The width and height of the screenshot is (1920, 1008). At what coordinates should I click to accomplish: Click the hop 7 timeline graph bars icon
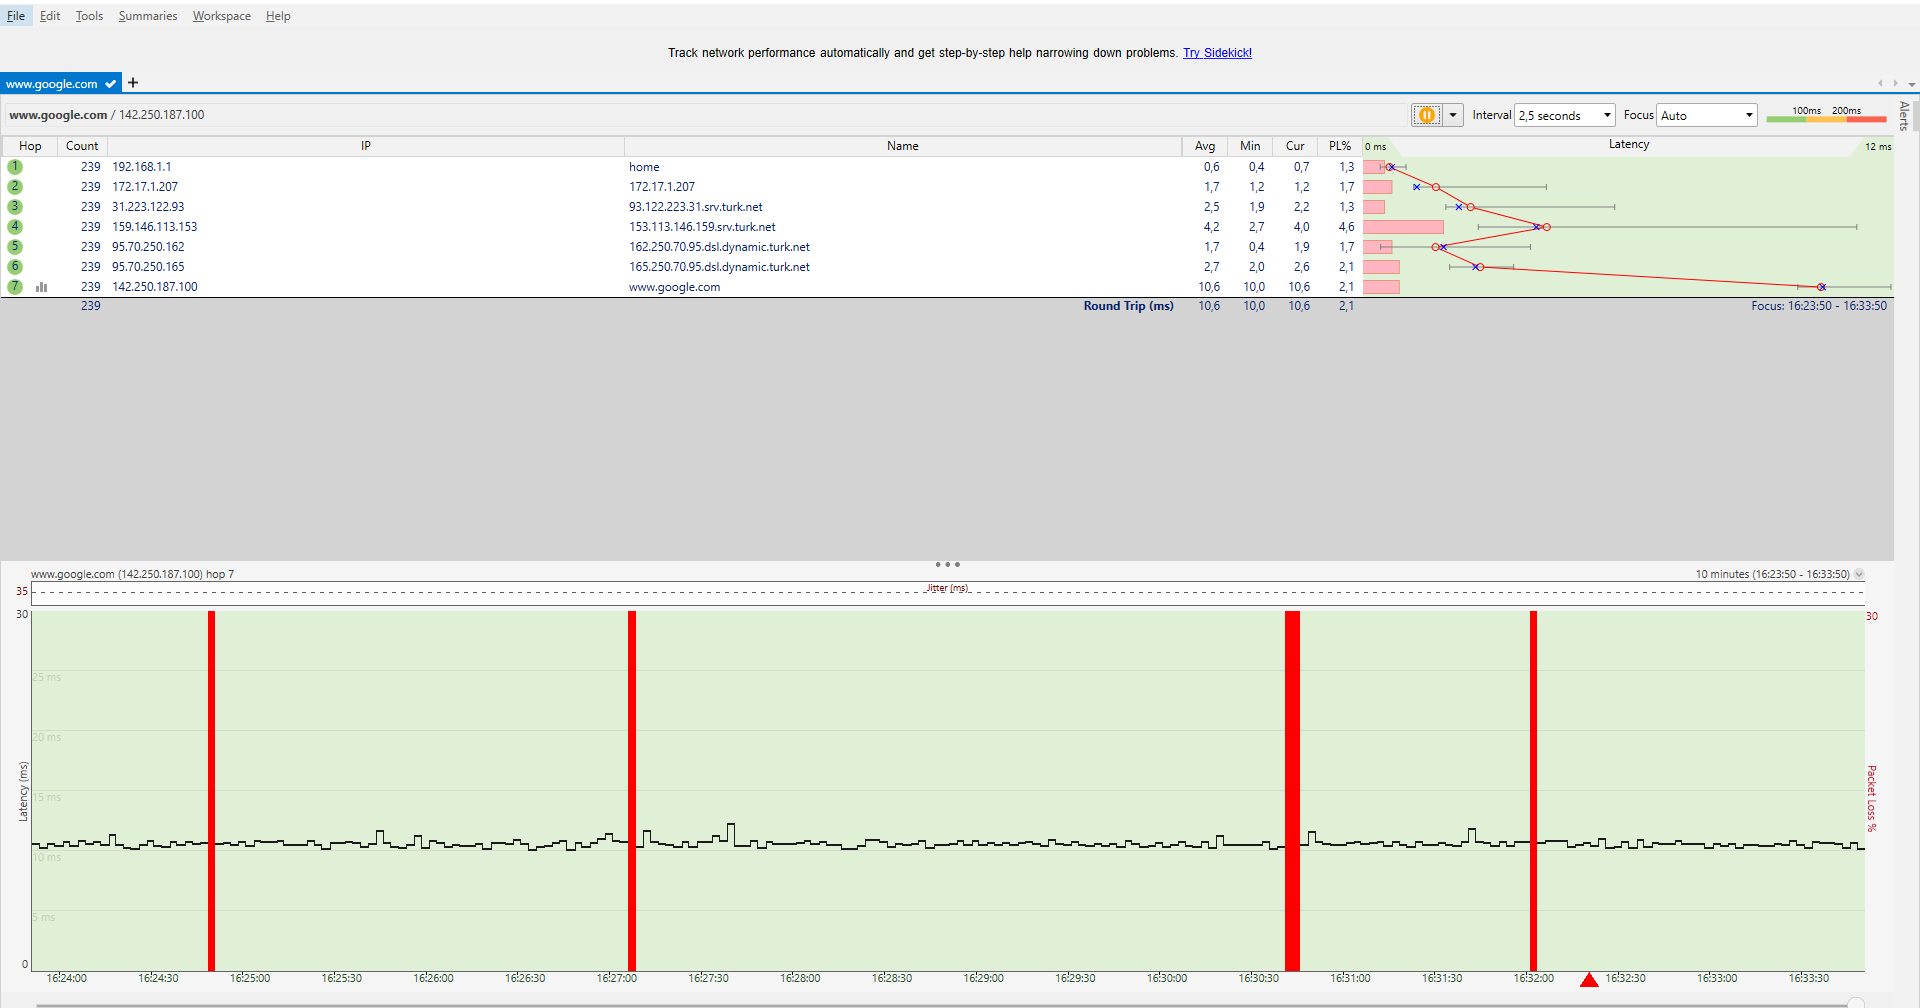click(x=42, y=287)
